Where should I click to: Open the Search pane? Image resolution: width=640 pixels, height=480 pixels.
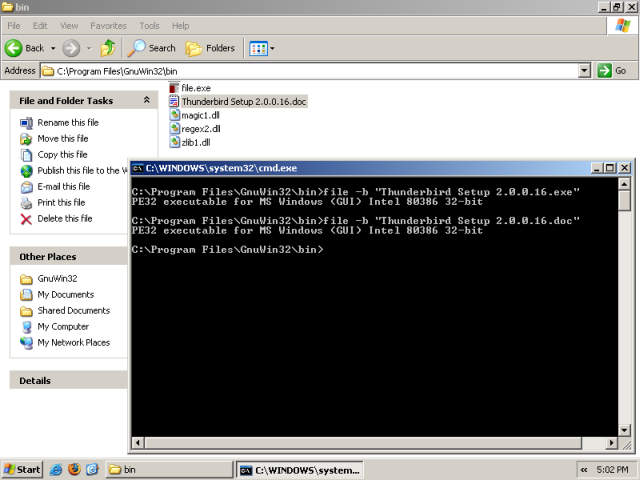[x=151, y=48]
